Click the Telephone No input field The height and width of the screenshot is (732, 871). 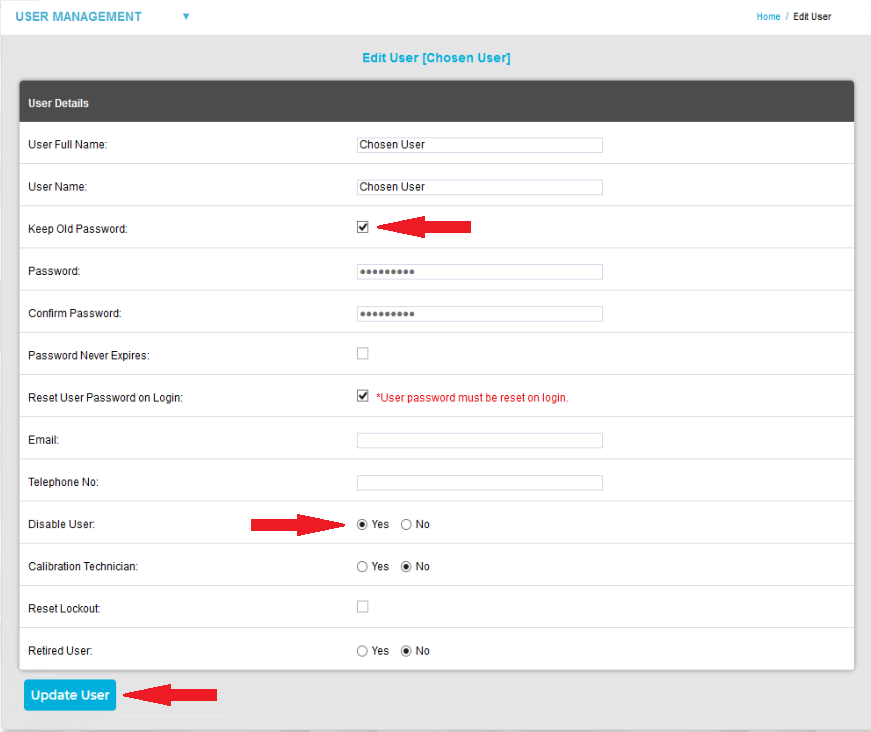479,483
